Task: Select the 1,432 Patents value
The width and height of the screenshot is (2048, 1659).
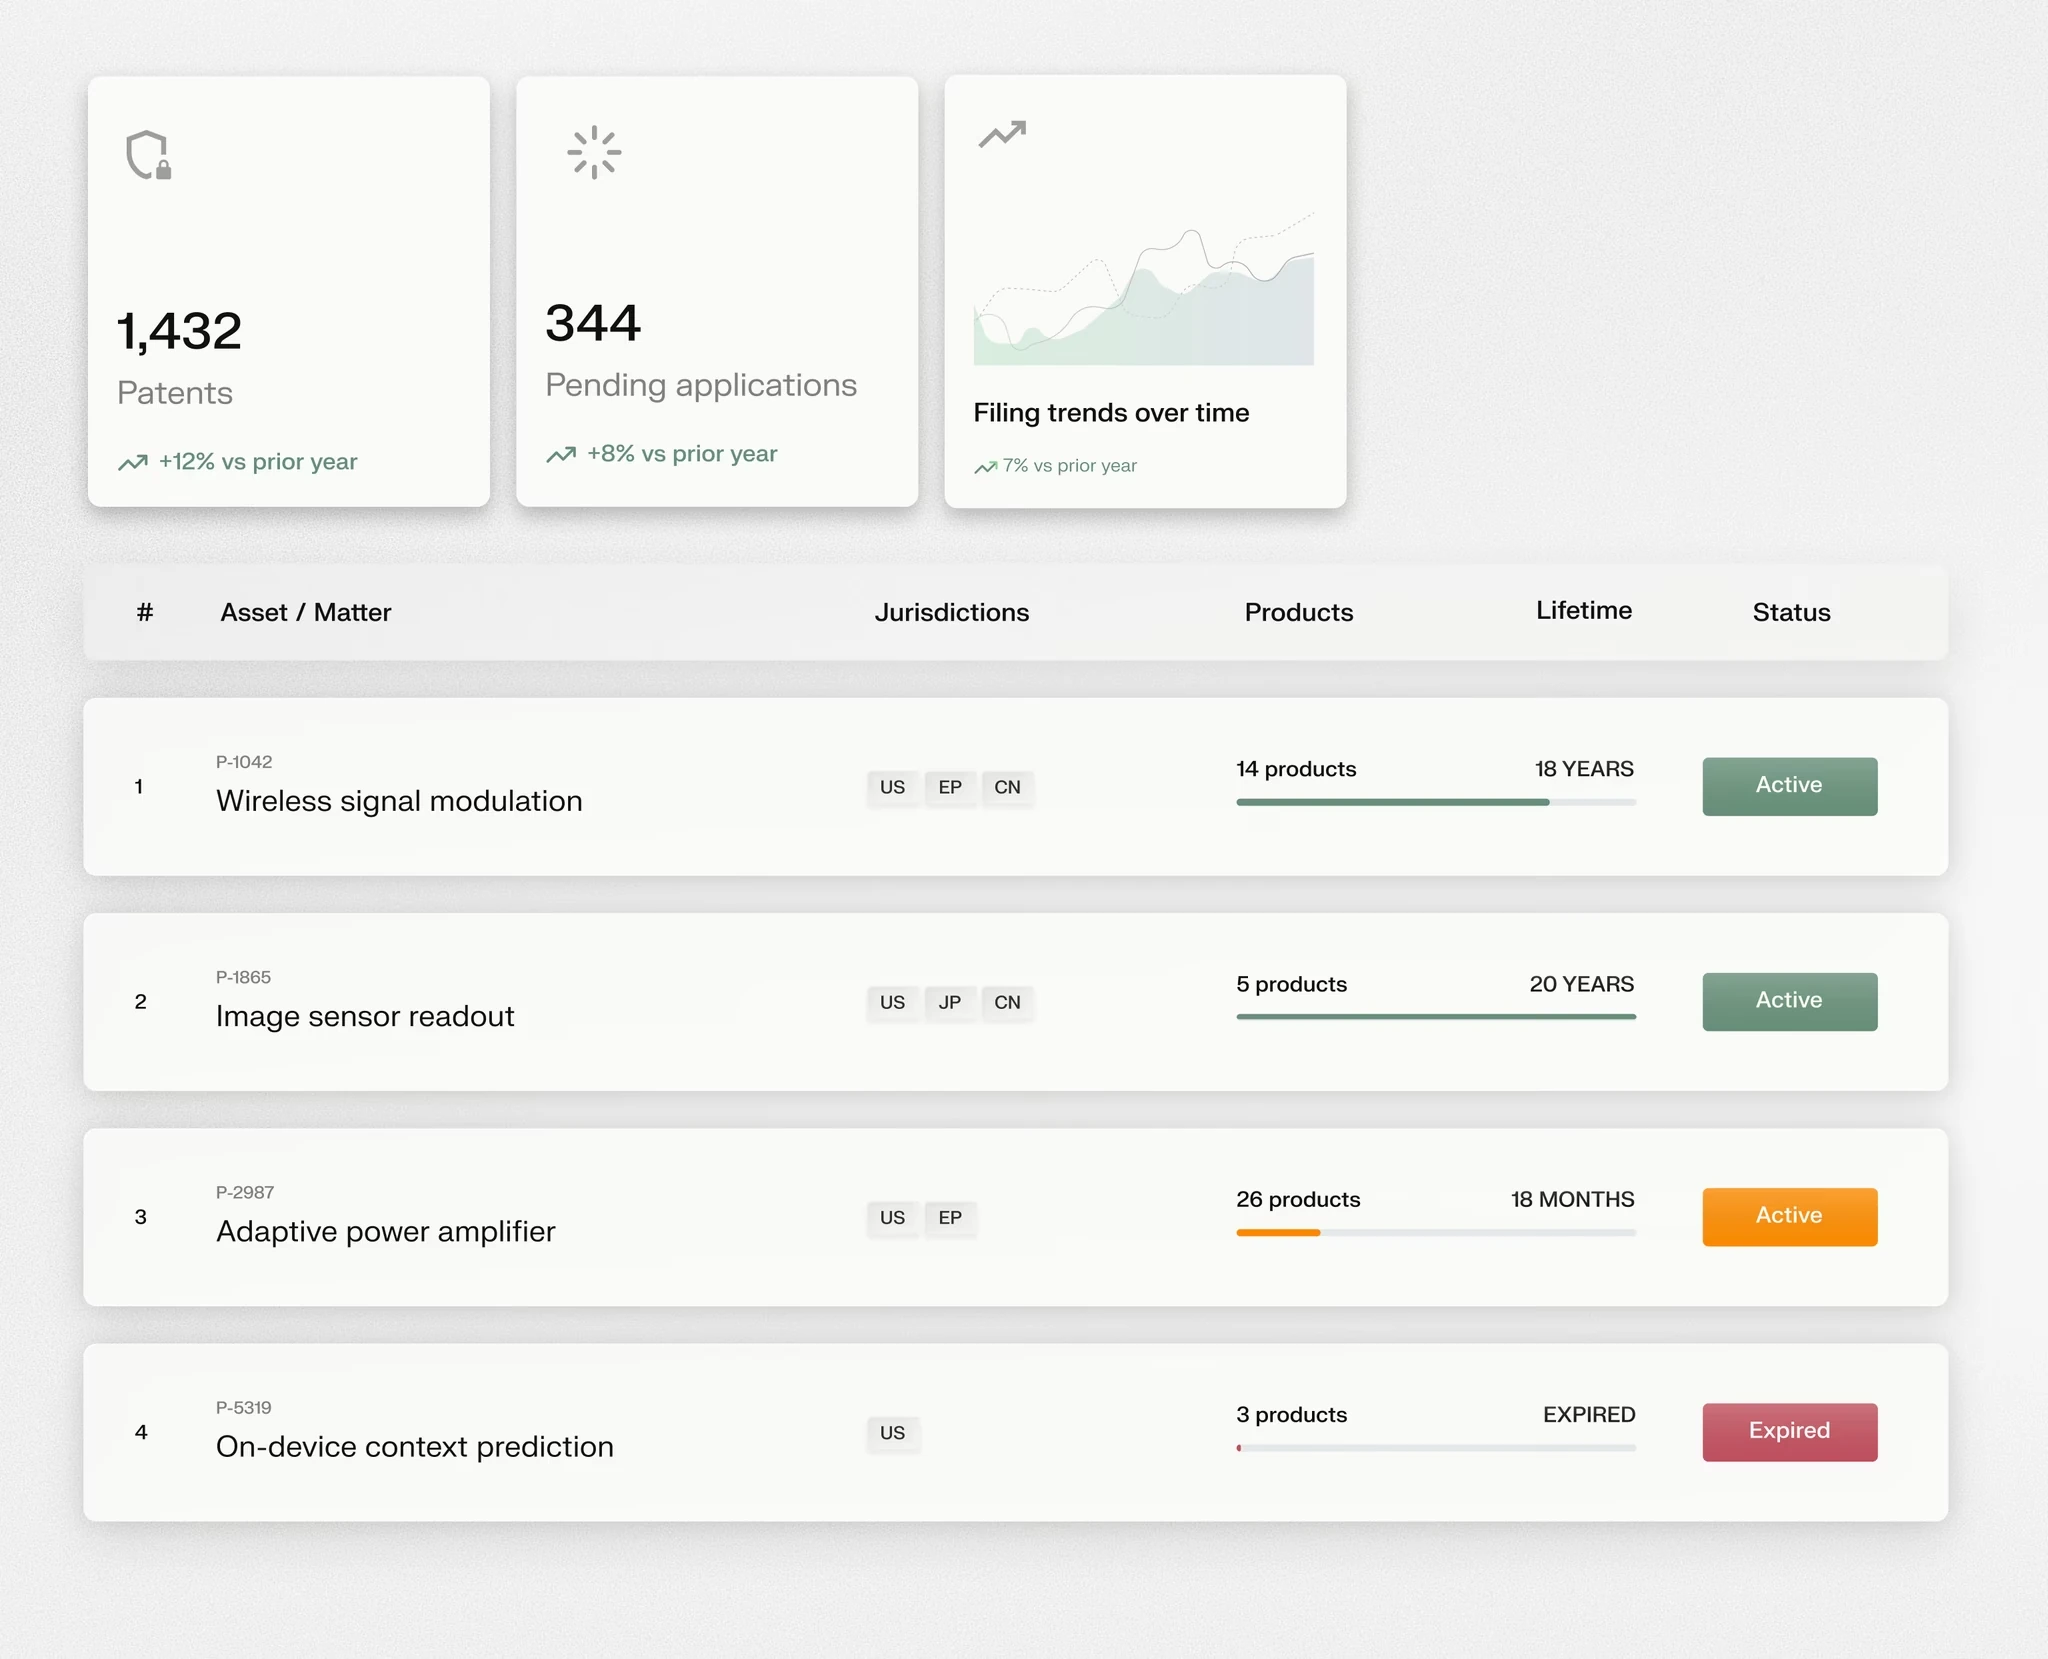Action: coord(180,331)
